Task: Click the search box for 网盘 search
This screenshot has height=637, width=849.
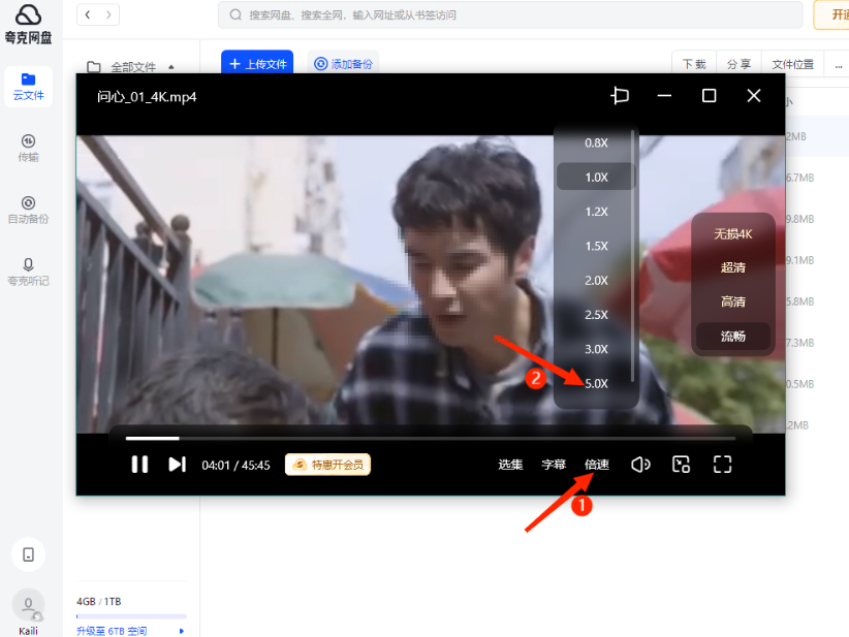Action: click(510, 15)
